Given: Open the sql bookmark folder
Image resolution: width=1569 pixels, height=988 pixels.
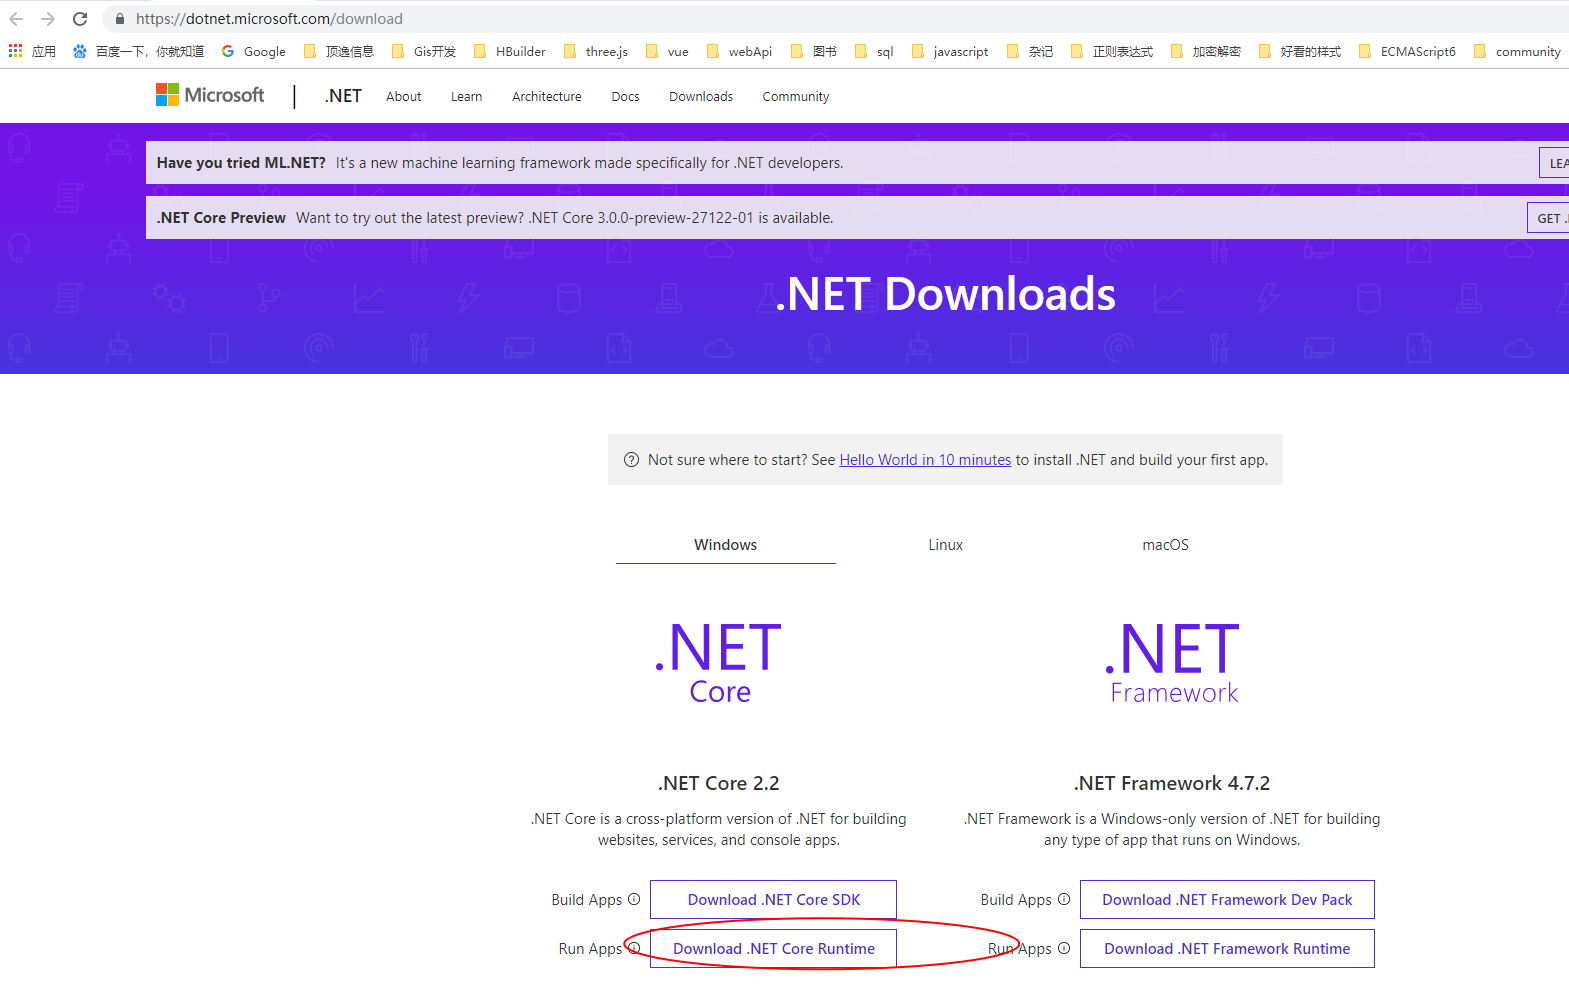Looking at the screenshot, I should [874, 51].
